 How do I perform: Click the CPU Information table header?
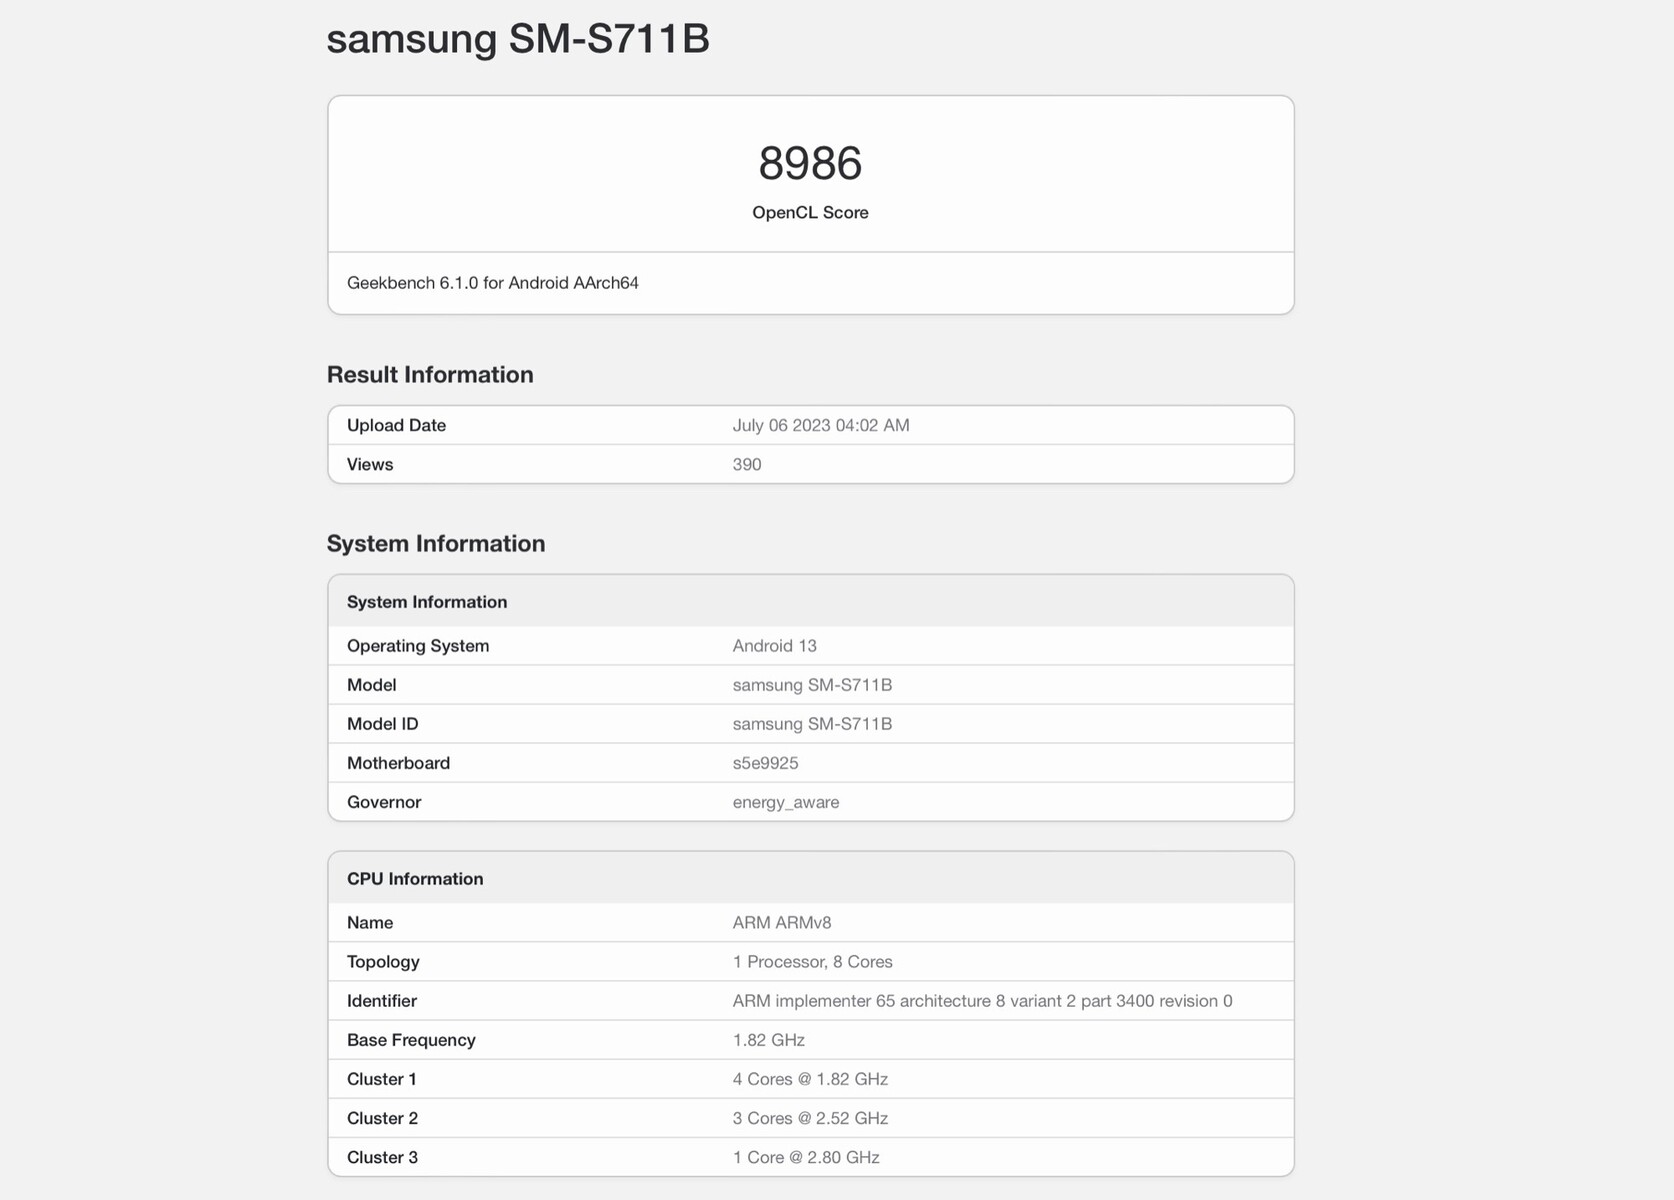415,879
